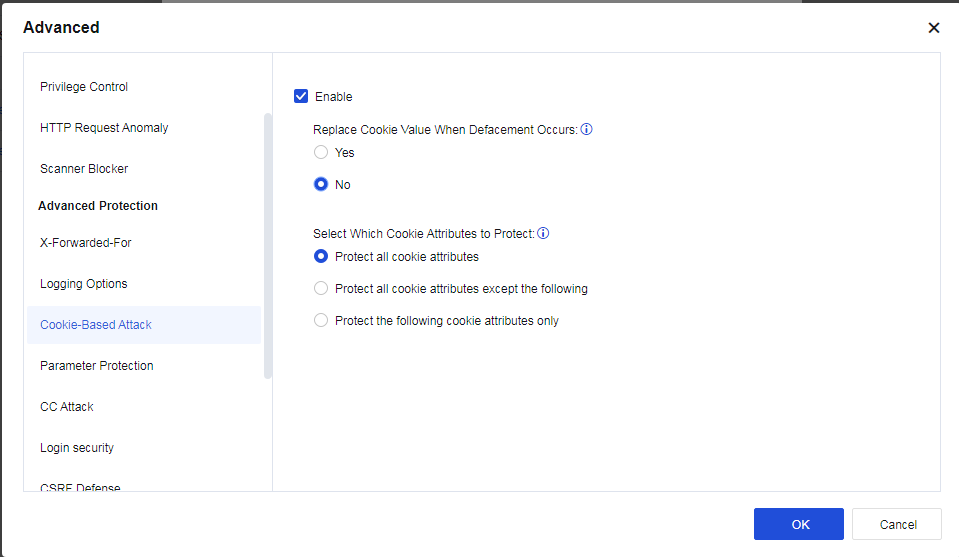959x557 pixels.
Task: Go to Scanner Blocker settings
Action: (84, 169)
